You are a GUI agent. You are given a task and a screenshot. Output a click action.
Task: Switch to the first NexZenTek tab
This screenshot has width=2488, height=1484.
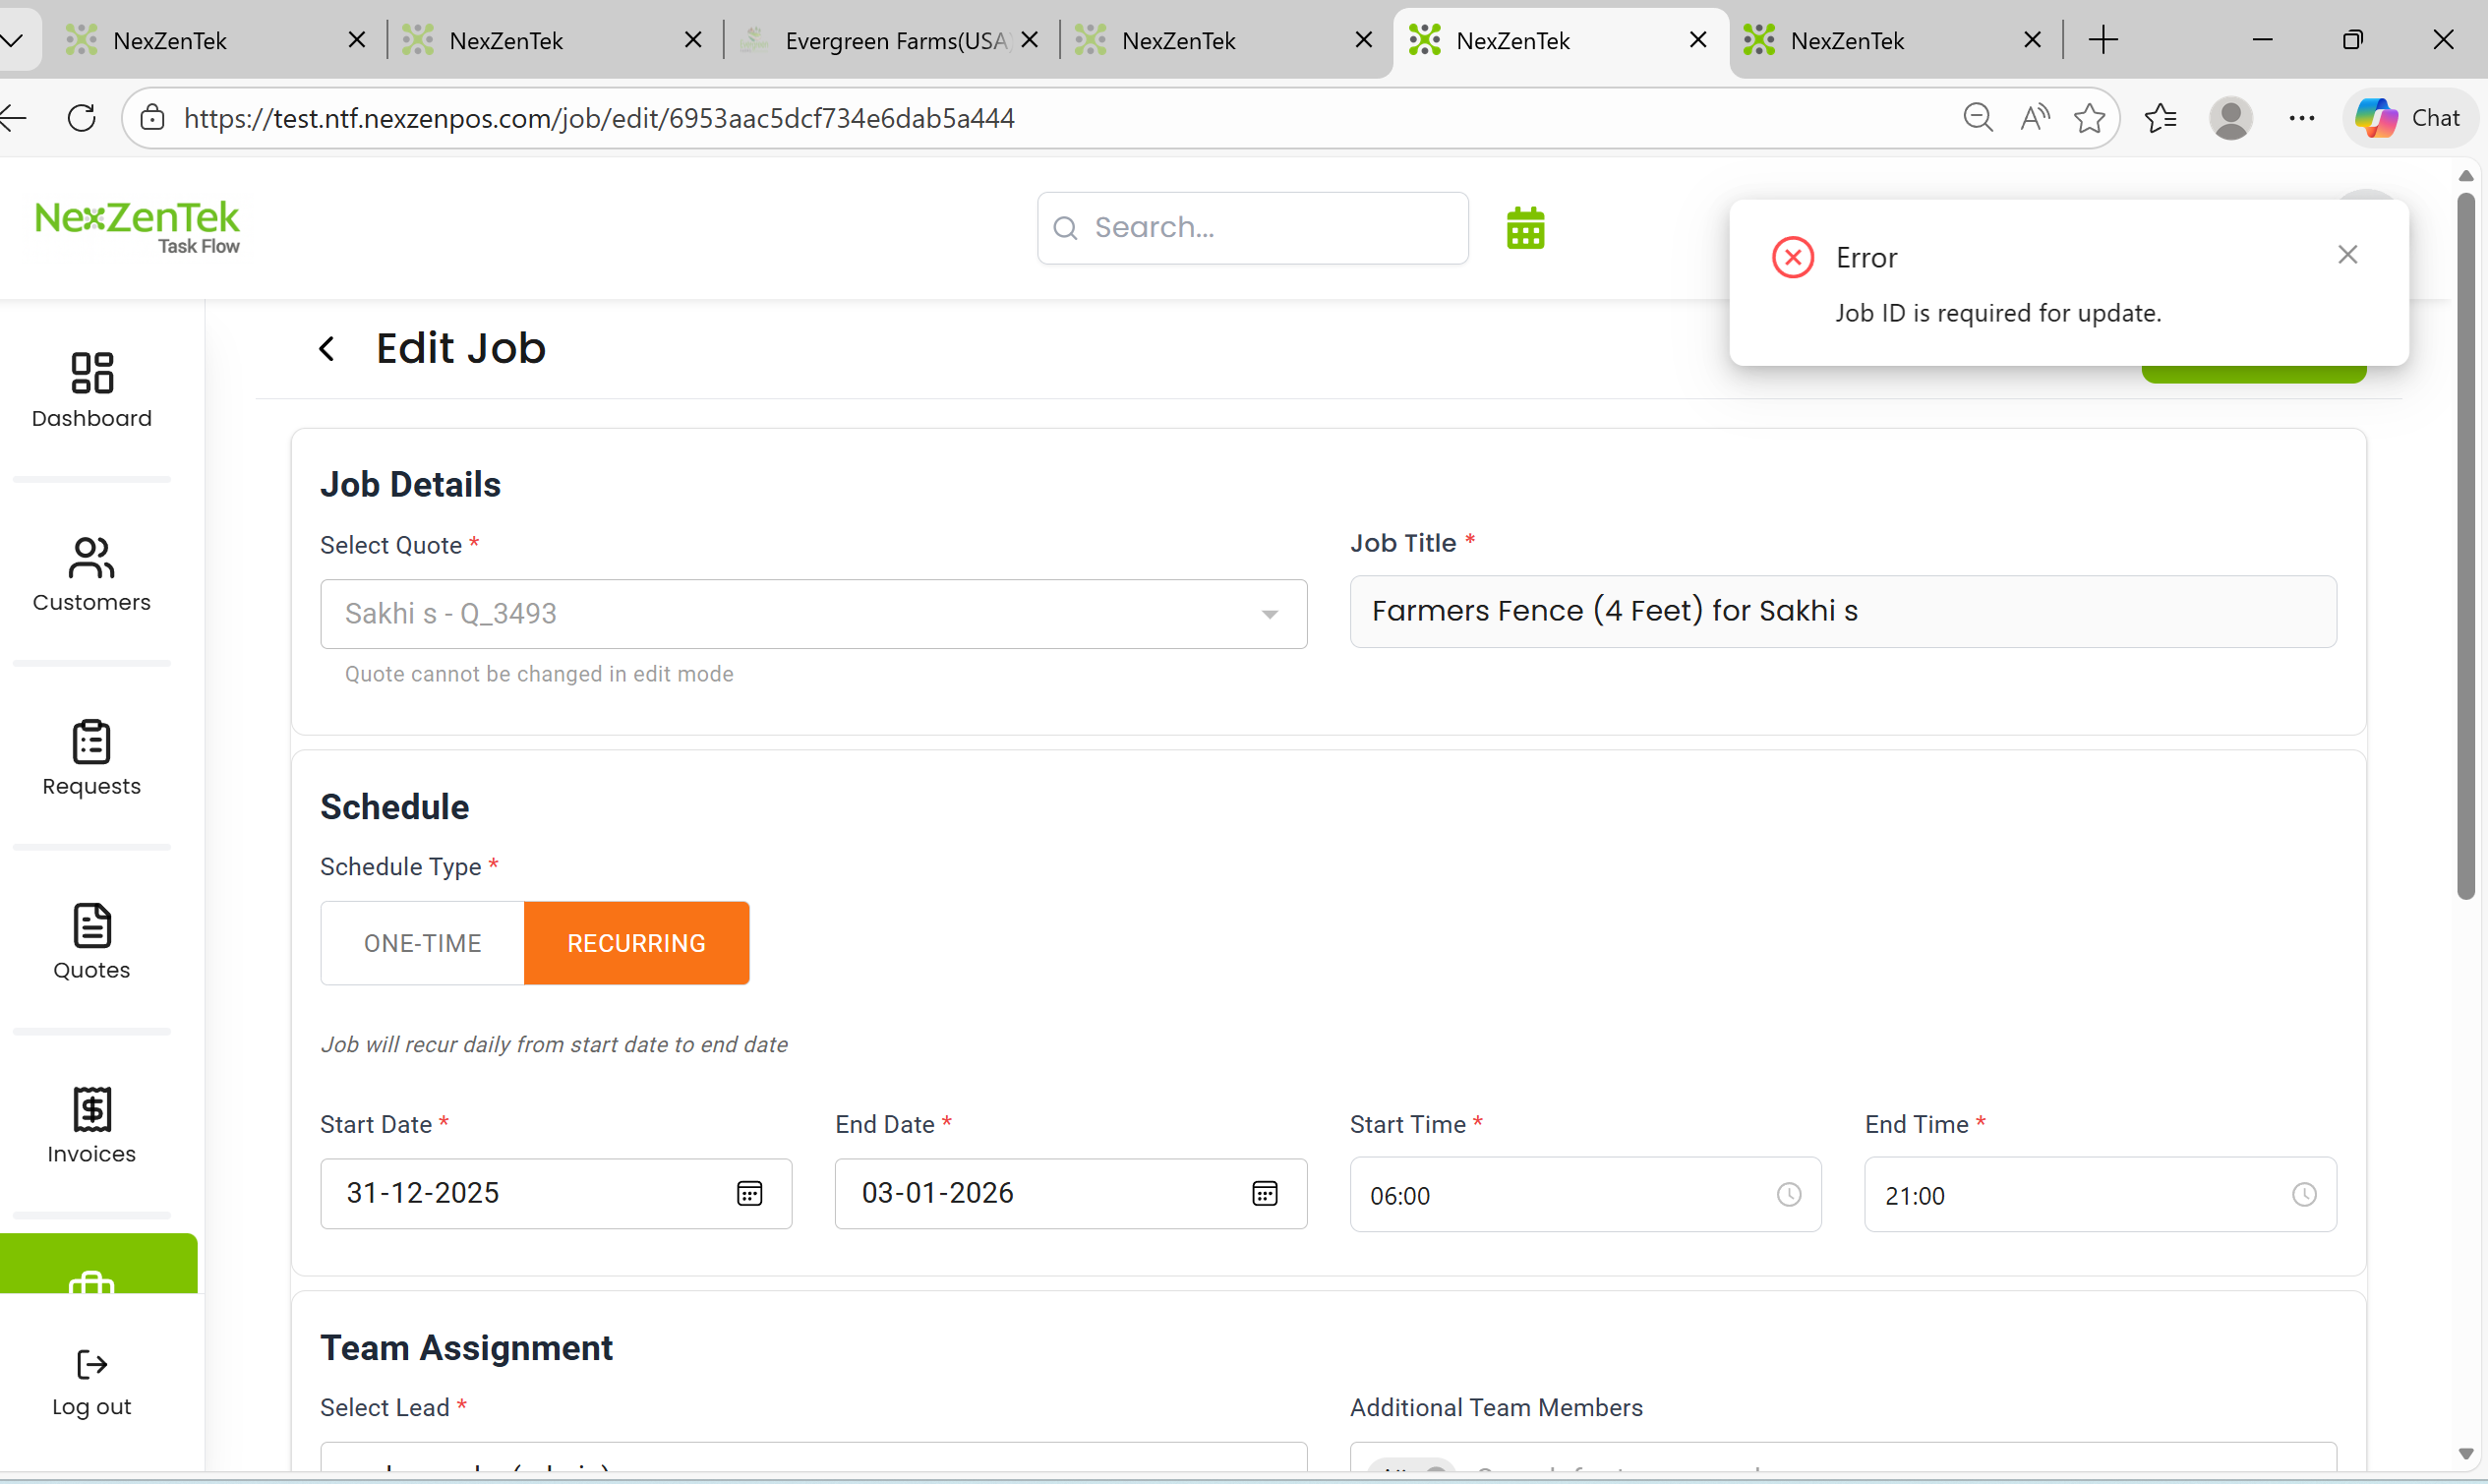click(x=200, y=41)
